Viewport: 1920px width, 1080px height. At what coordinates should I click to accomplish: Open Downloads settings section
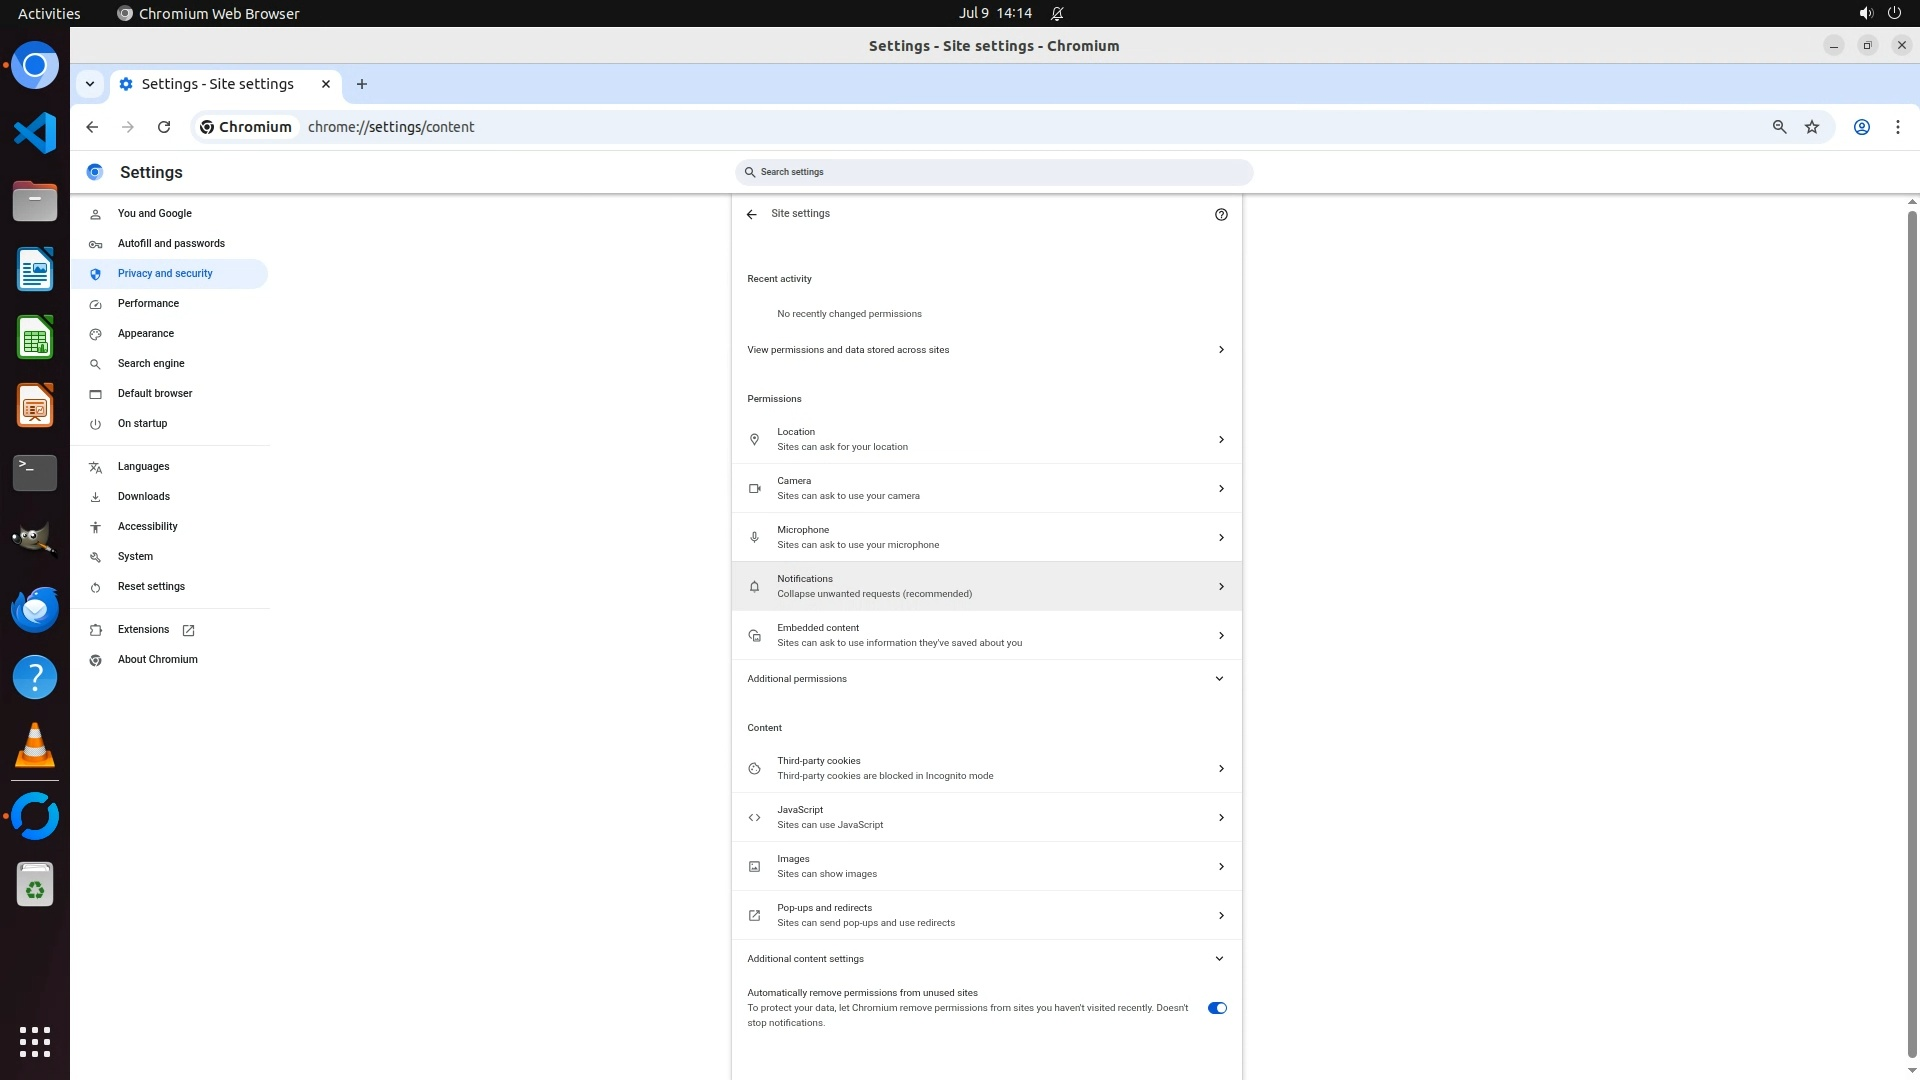coord(144,497)
